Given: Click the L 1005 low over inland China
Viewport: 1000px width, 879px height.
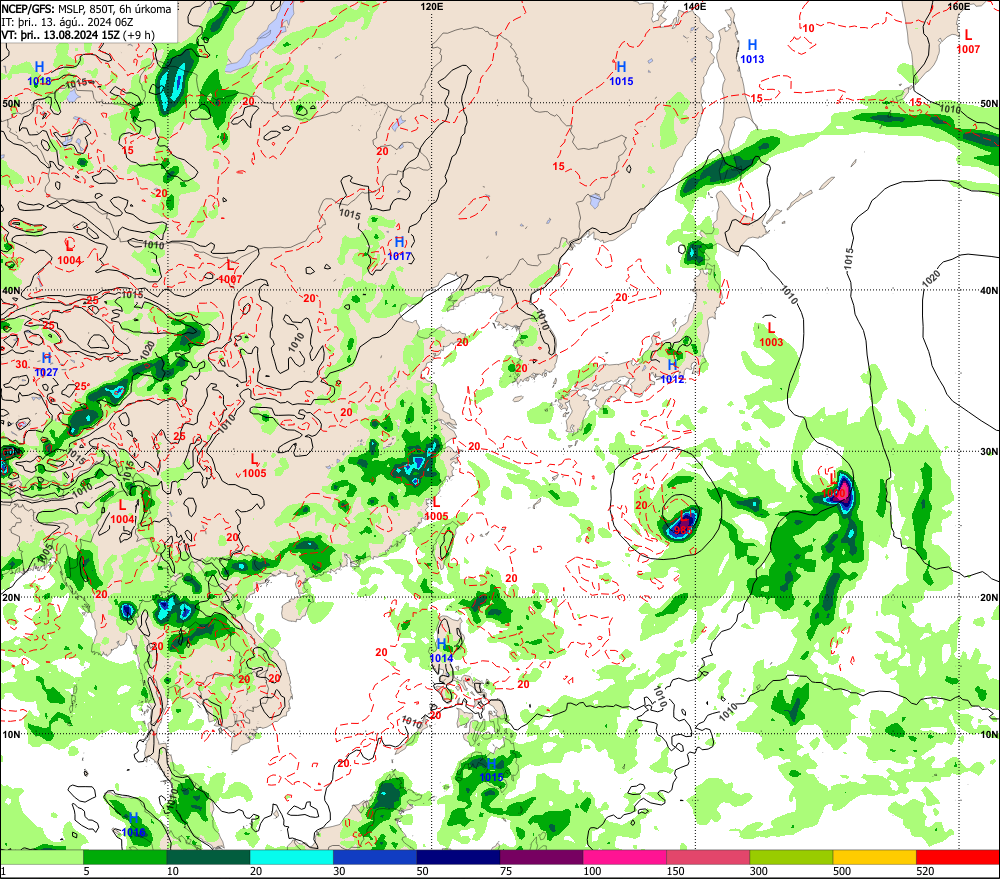Looking at the screenshot, I should click(254, 466).
